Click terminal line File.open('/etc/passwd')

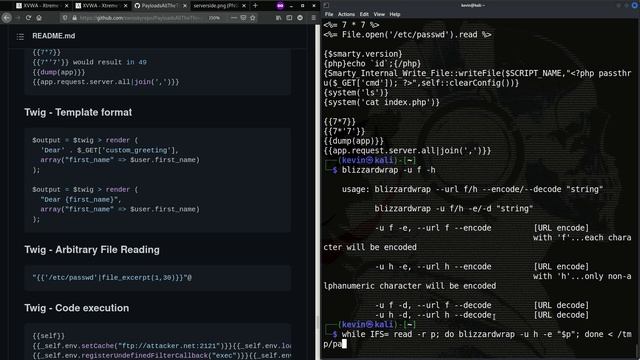point(407,35)
